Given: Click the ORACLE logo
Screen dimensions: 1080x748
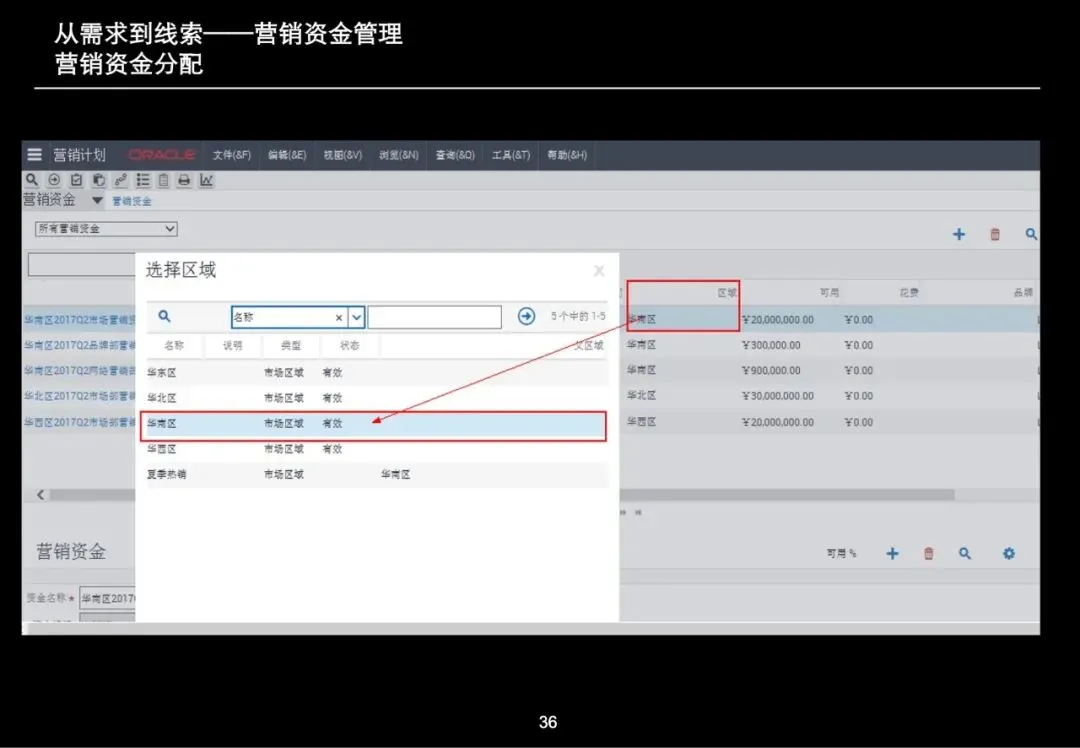Looking at the screenshot, I should 161,154.
